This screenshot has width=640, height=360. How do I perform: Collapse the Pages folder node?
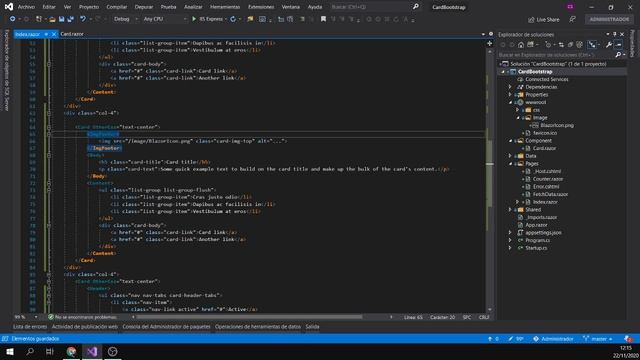coord(510,164)
